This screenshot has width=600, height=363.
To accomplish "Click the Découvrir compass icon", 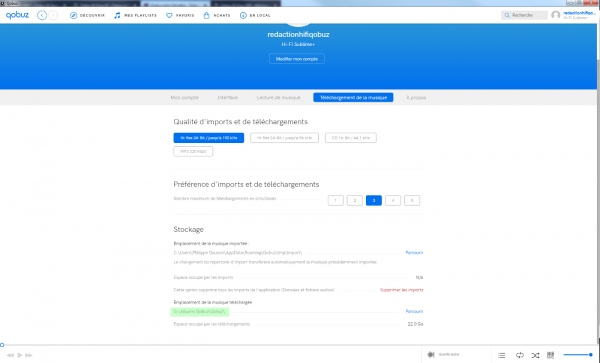I will [73, 15].
